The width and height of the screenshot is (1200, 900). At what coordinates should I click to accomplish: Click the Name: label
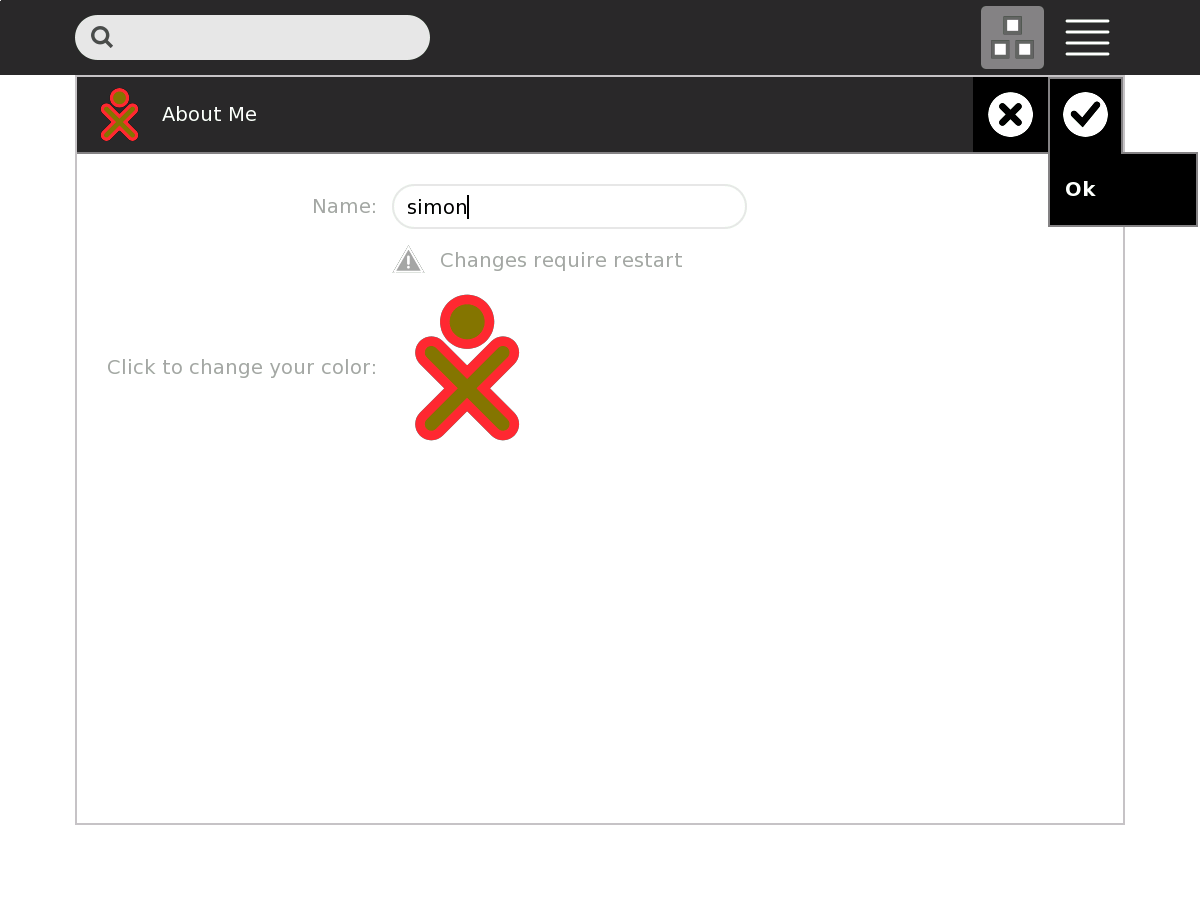coord(344,207)
